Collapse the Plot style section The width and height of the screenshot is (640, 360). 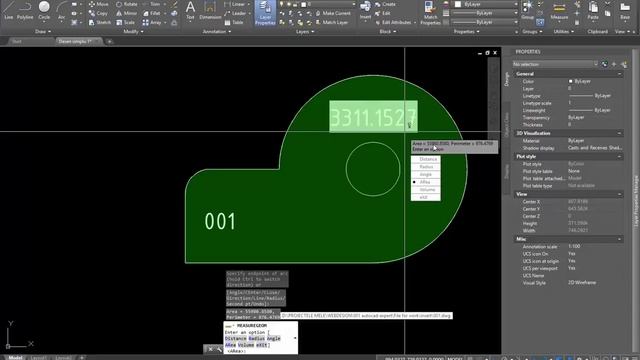pyautogui.click(x=620, y=156)
